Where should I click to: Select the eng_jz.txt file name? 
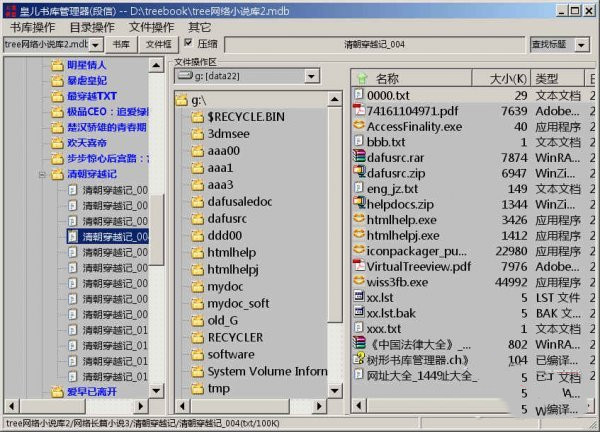pos(392,189)
